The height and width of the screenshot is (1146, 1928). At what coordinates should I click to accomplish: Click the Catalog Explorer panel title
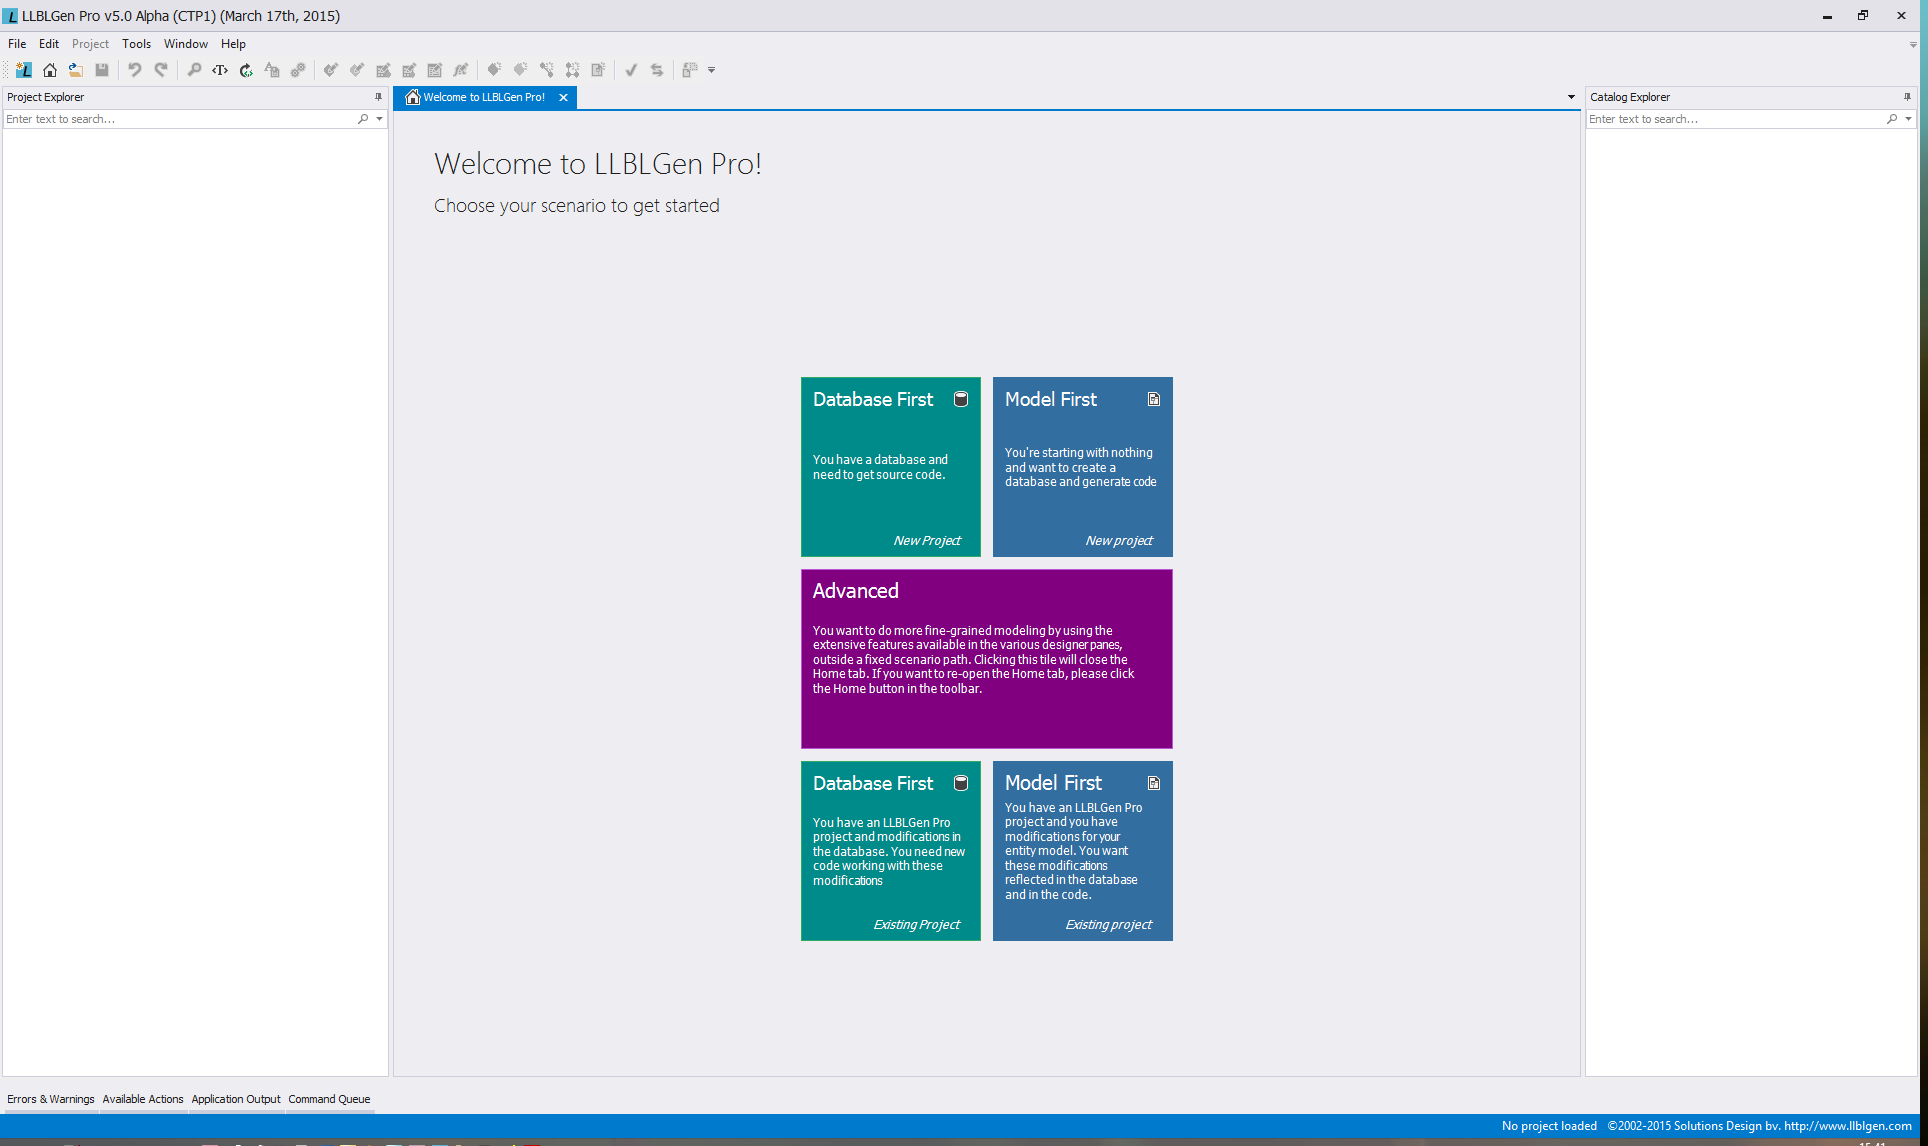pos(1630,97)
